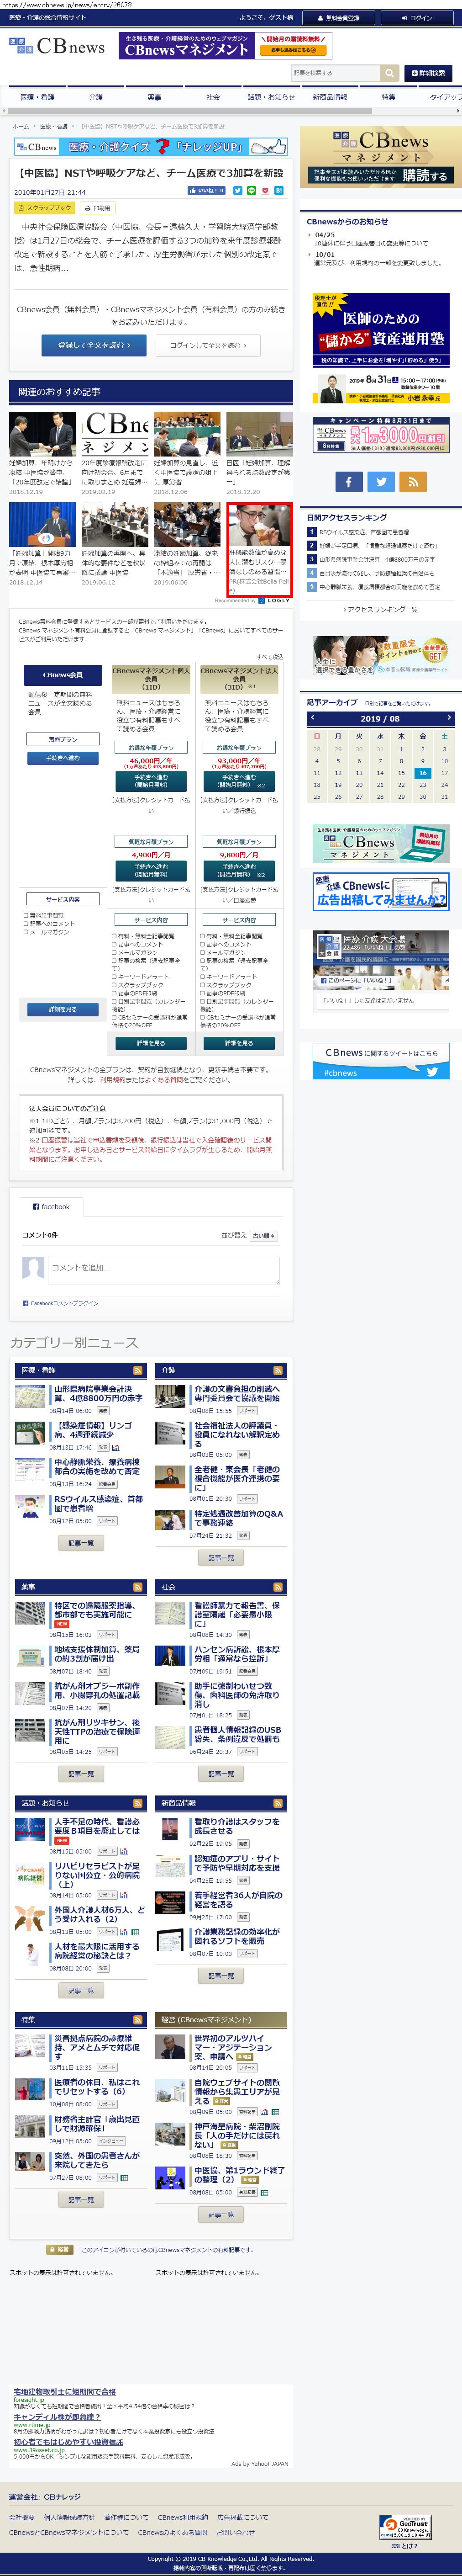Share the article via the Twitter share icon
The width and height of the screenshot is (462, 2576).
[238, 190]
